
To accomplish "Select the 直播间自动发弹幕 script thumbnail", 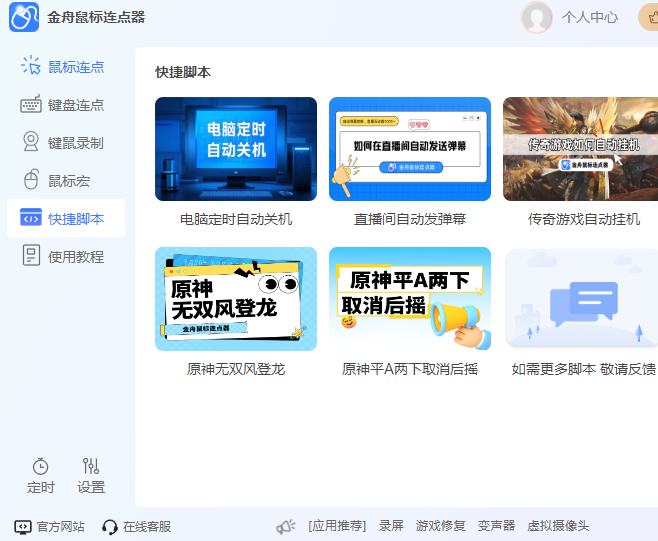I will click(x=410, y=149).
